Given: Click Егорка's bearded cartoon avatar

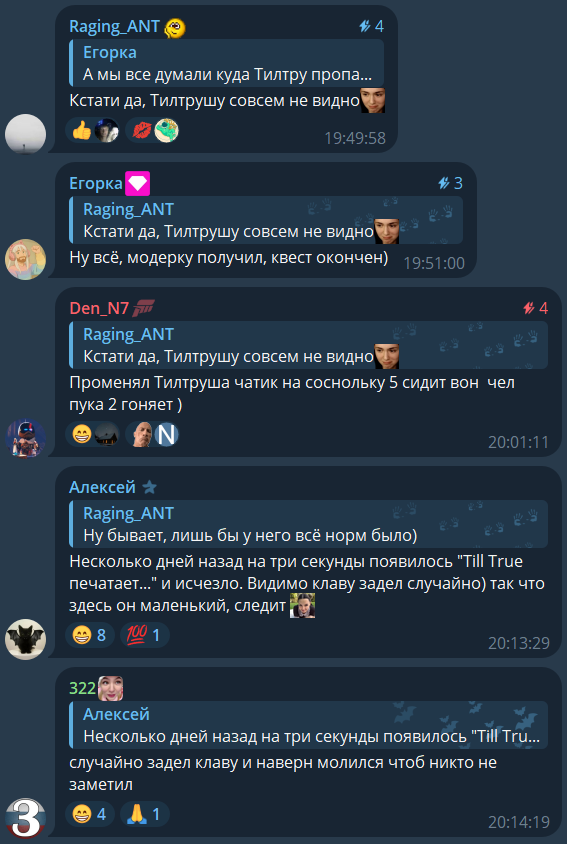Looking at the screenshot, I should pos(25,259).
